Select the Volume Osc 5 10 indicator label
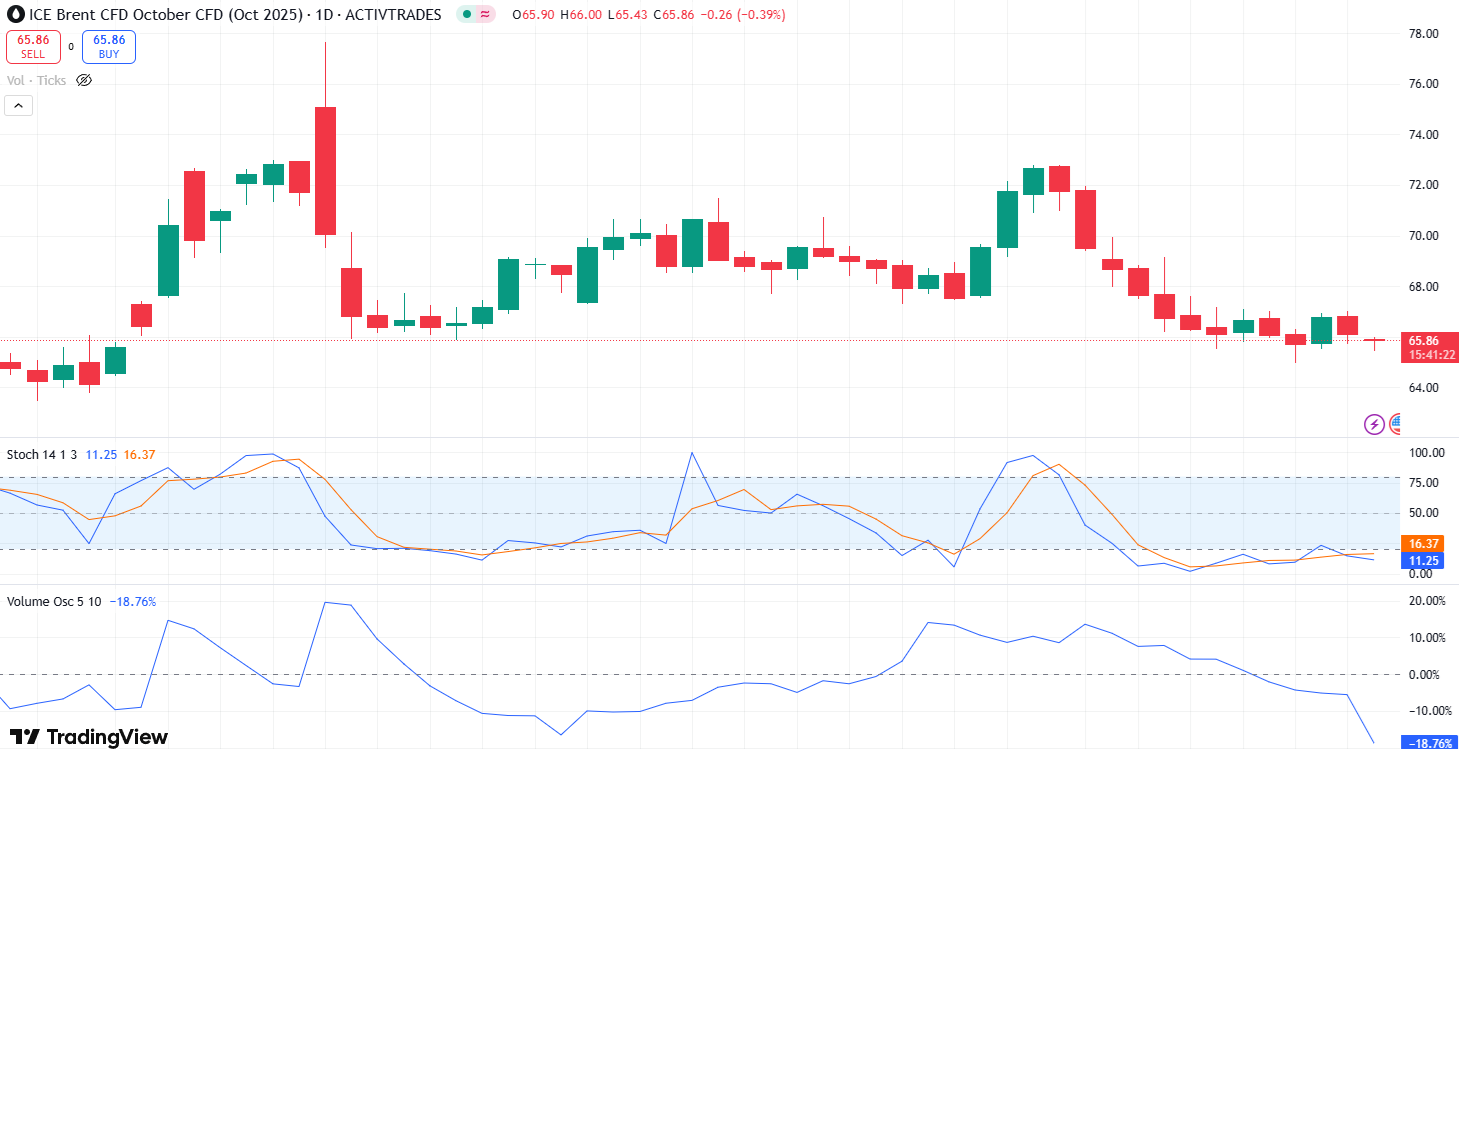1463x1133 pixels. (54, 602)
